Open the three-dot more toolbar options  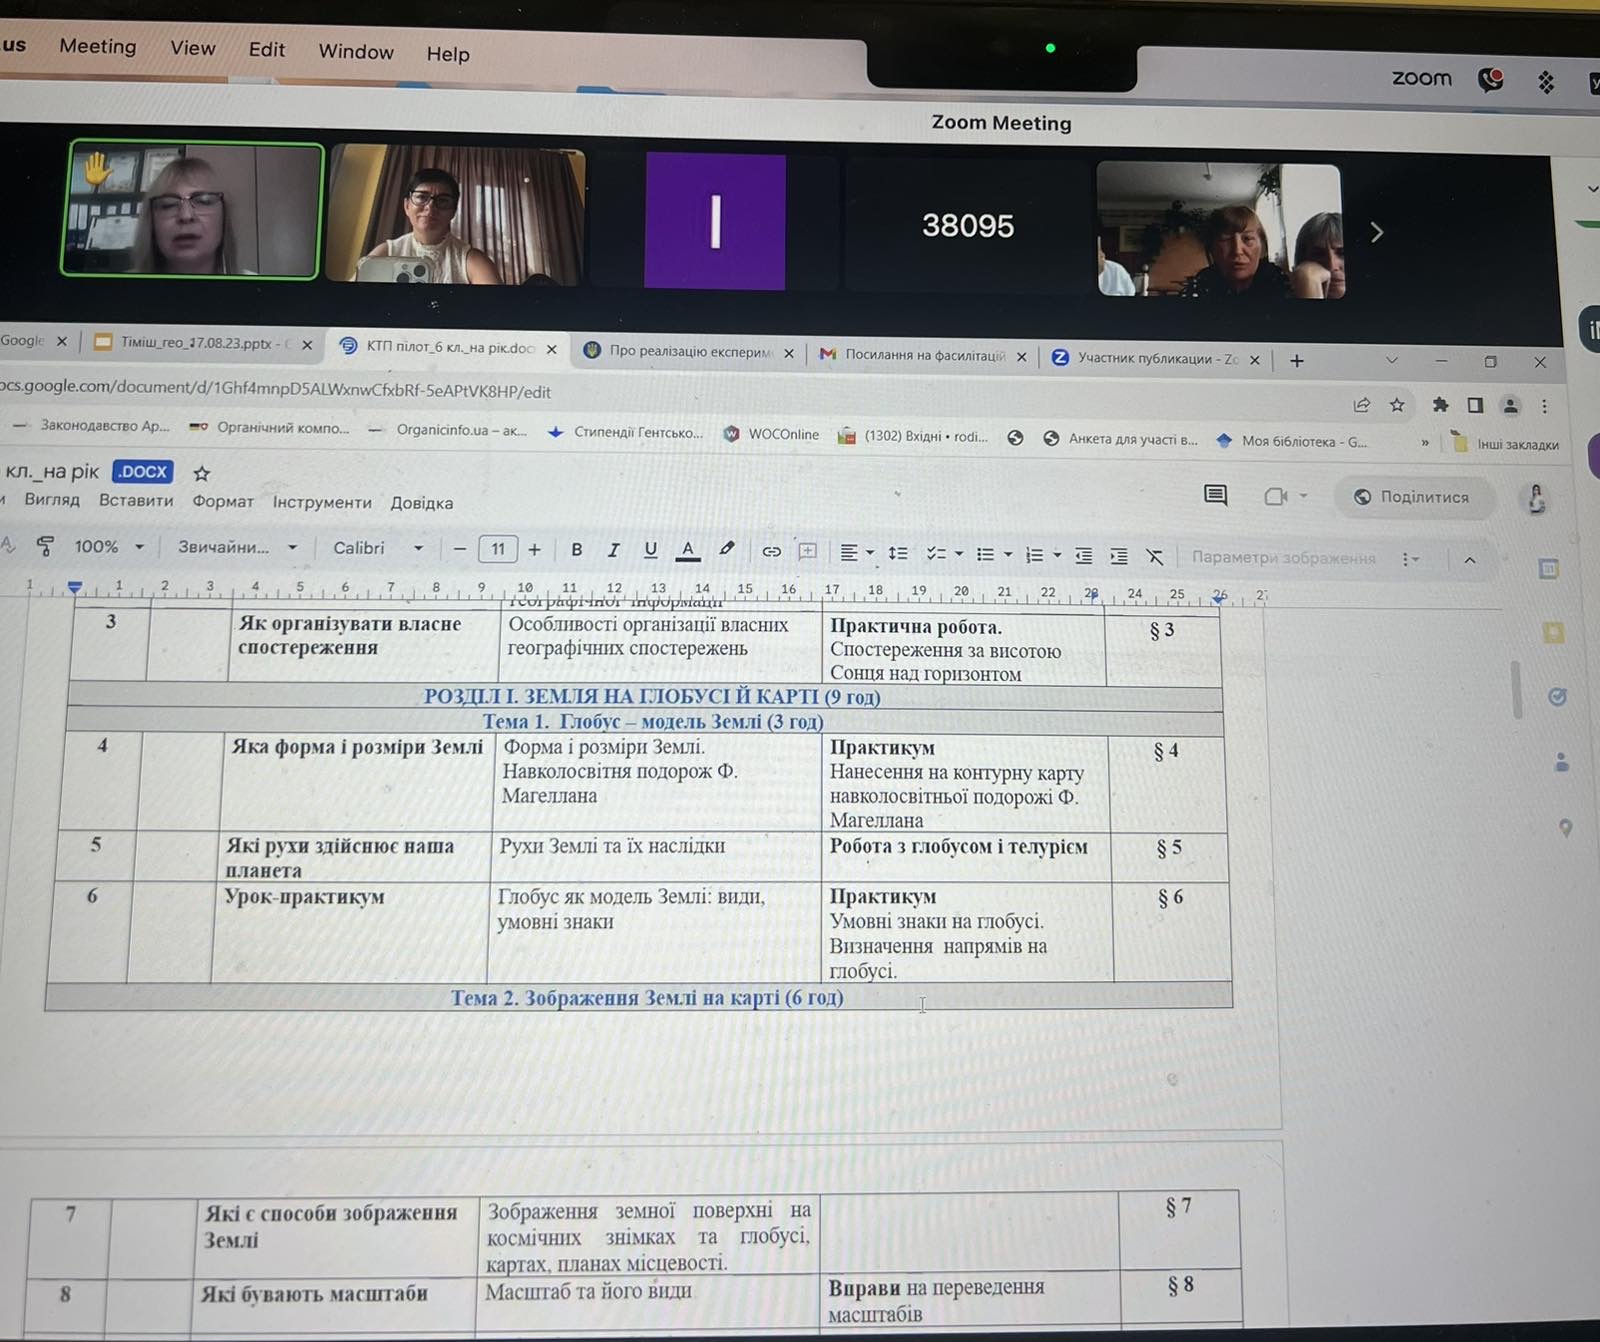tap(1410, 559)
